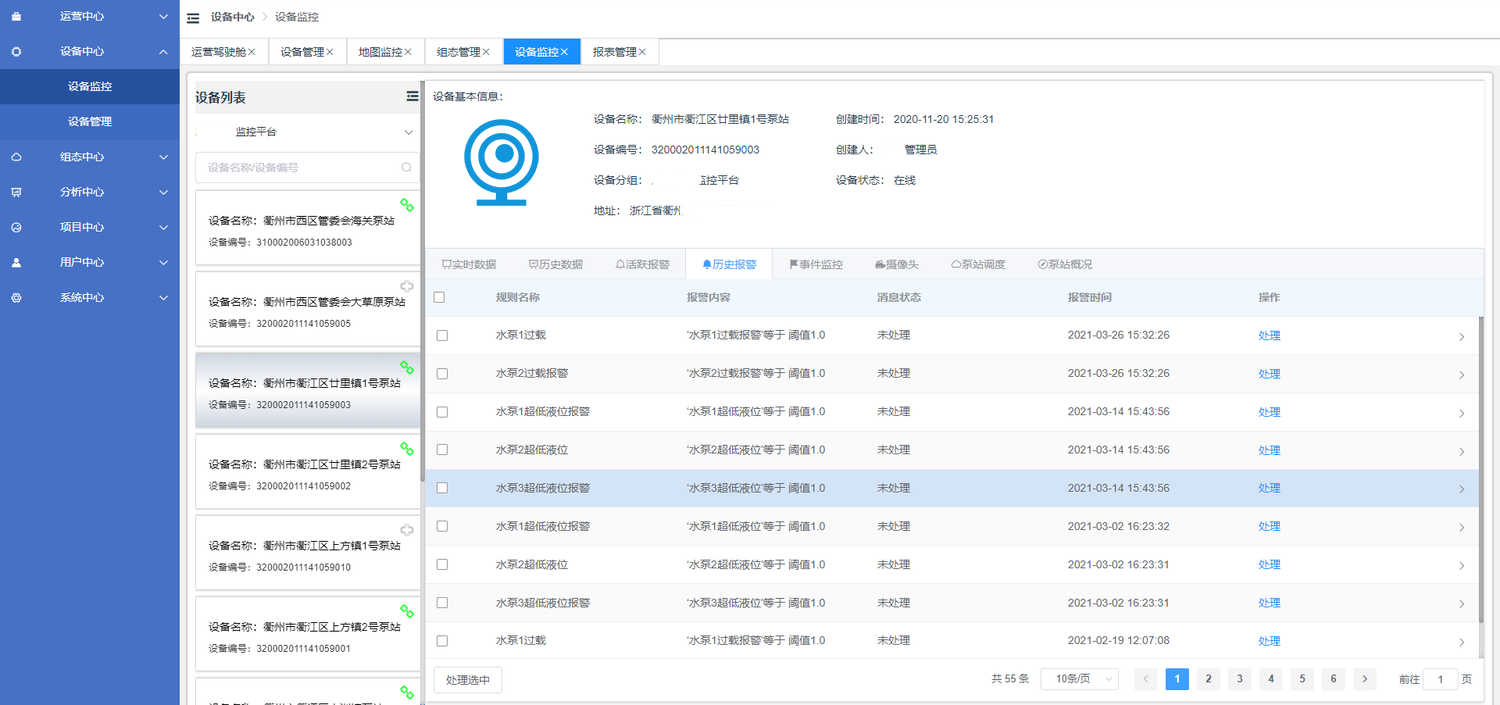
Task: Expand the 系统中心 sidebar menu
Action: coord(164,298)
